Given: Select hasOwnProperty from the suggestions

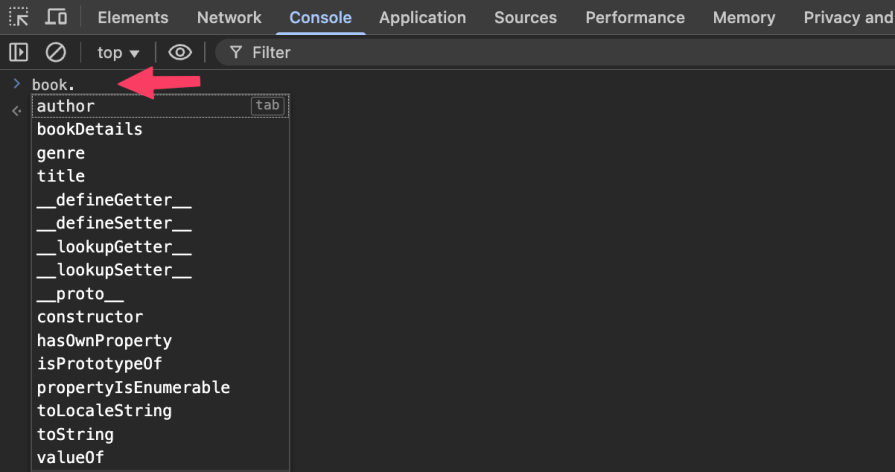Looking at the screenshot, I should [104, 340].
